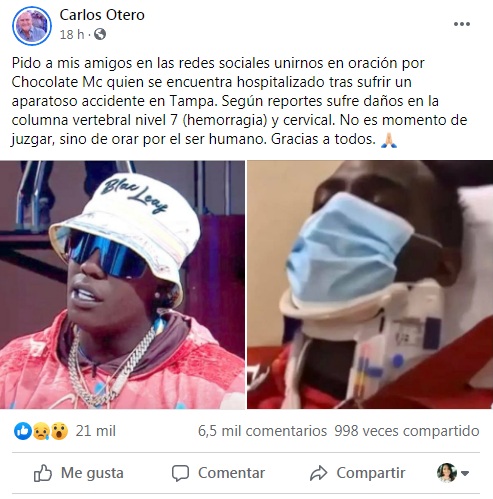The height and width of the screenshot is (499, 493).
Task: Click the sad face reaction icon
Action: click(41, 431)
